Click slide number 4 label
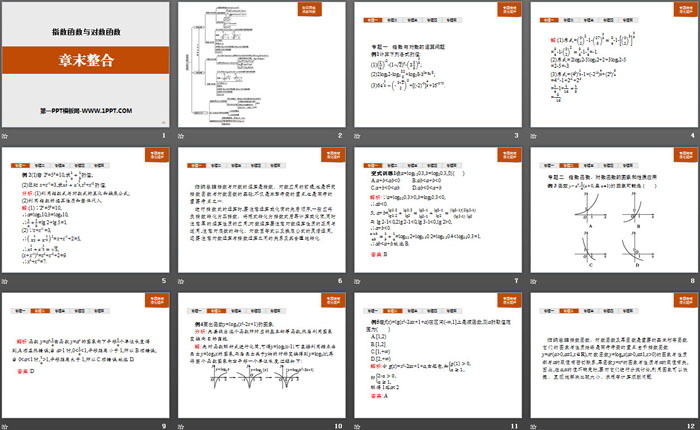Screen dimensions: 700x430 [x=693, y=135]
